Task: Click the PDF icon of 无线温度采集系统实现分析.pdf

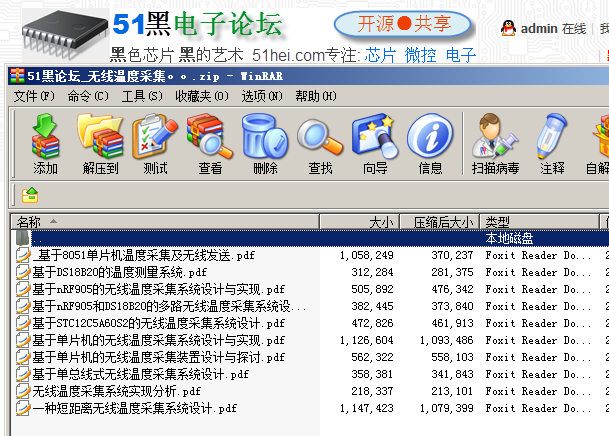Action: (23, 391)
